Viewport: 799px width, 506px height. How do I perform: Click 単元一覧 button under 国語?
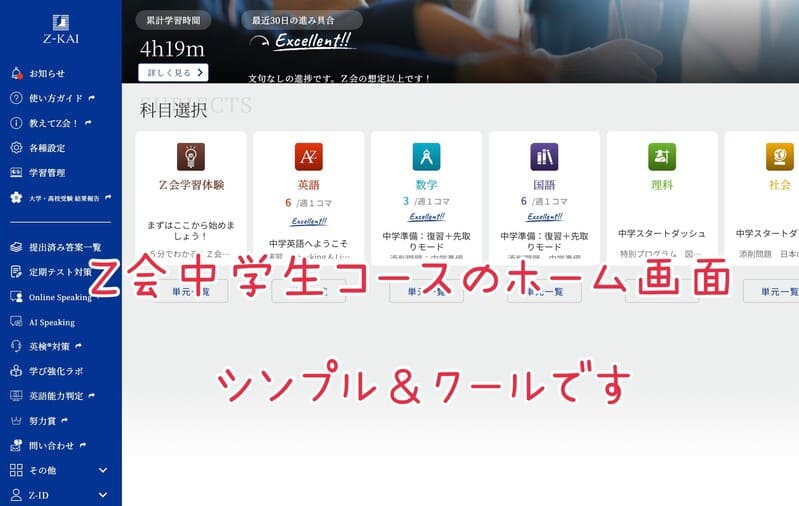[x=544, y=291]
